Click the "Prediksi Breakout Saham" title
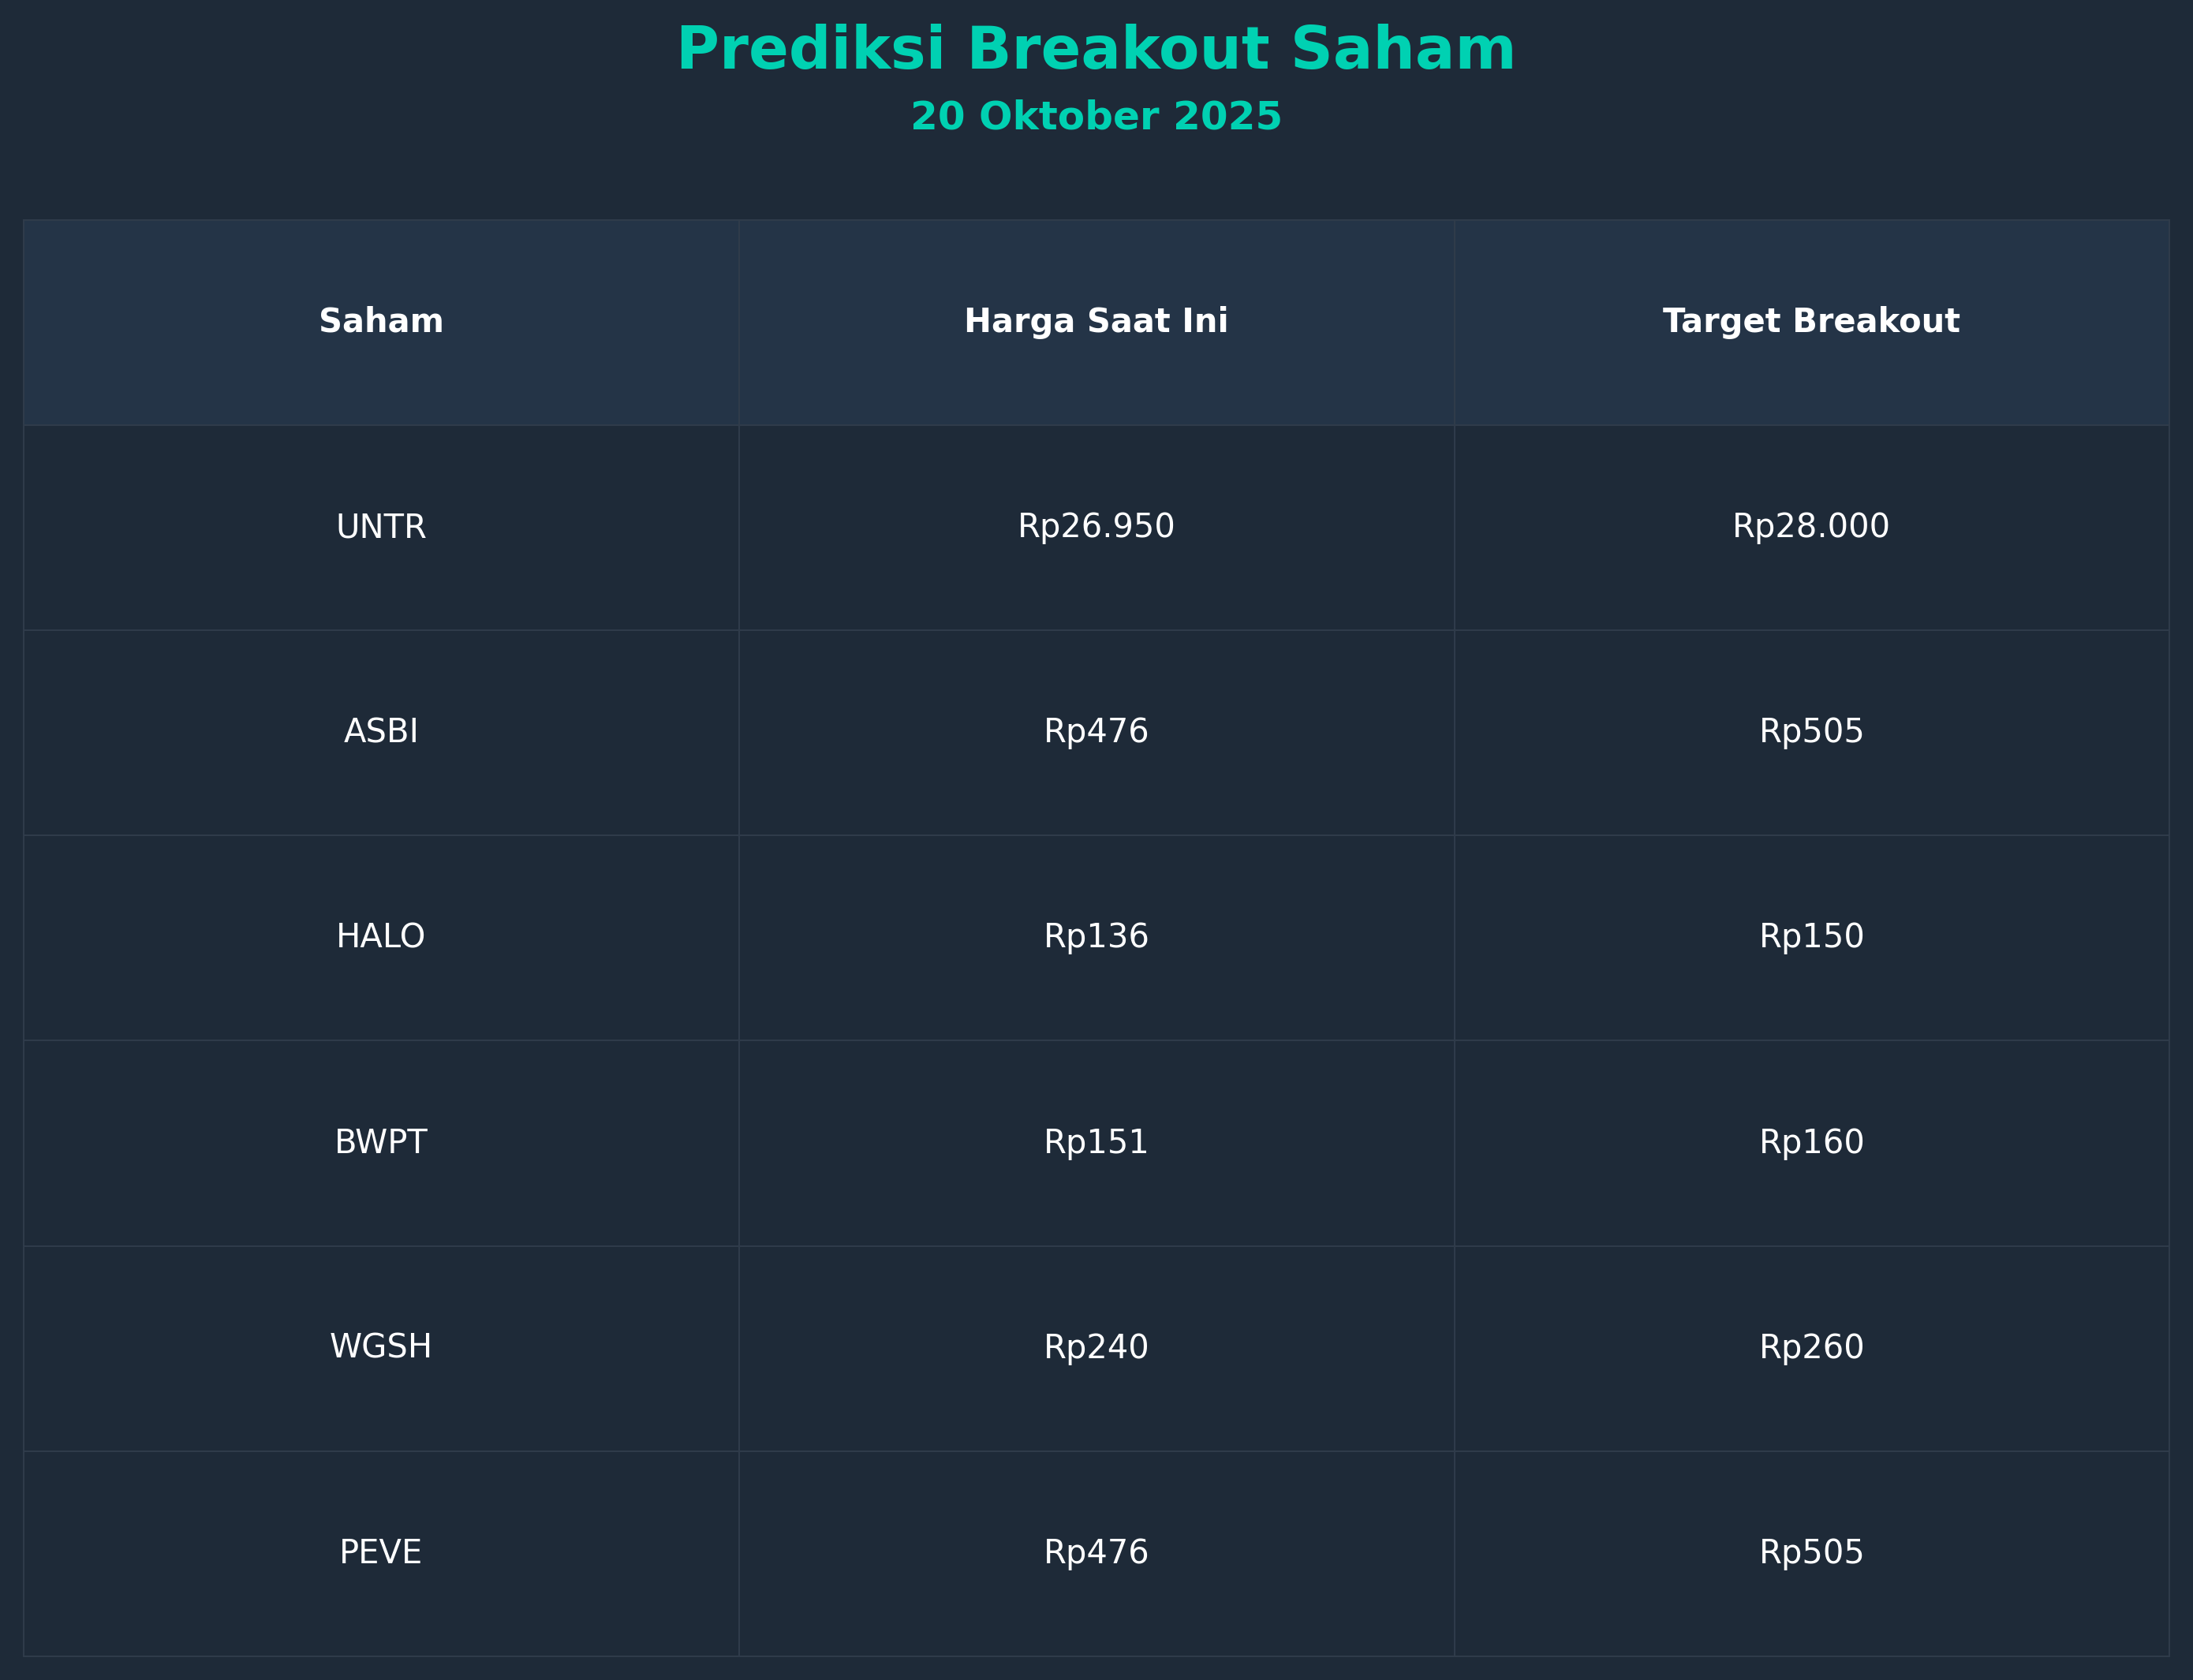This screenshot has width=2193, height=1680. 1096,50
